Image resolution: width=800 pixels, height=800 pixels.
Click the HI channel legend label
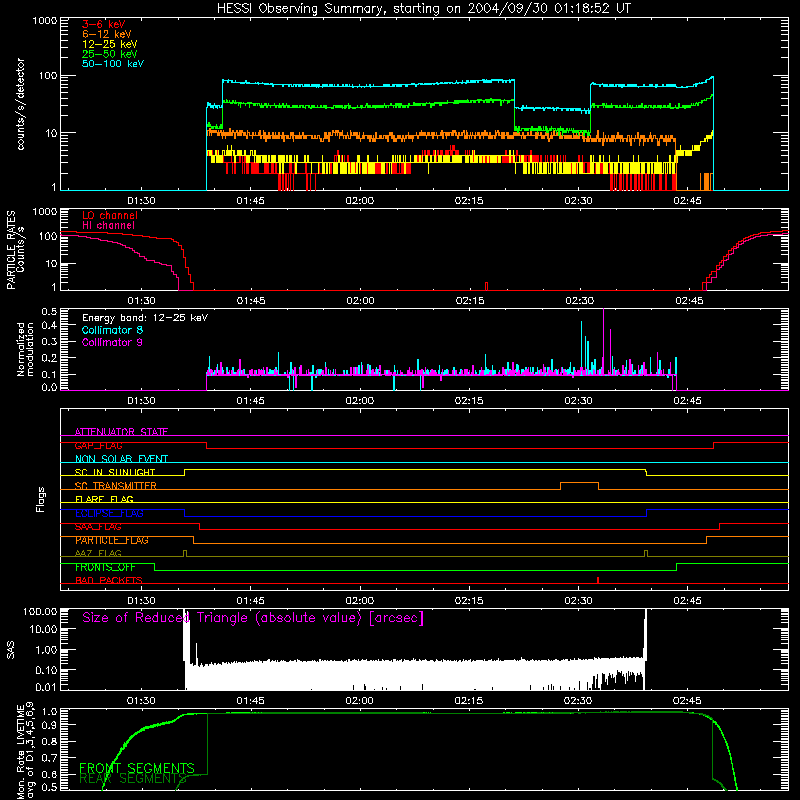(x=109, y=226)
